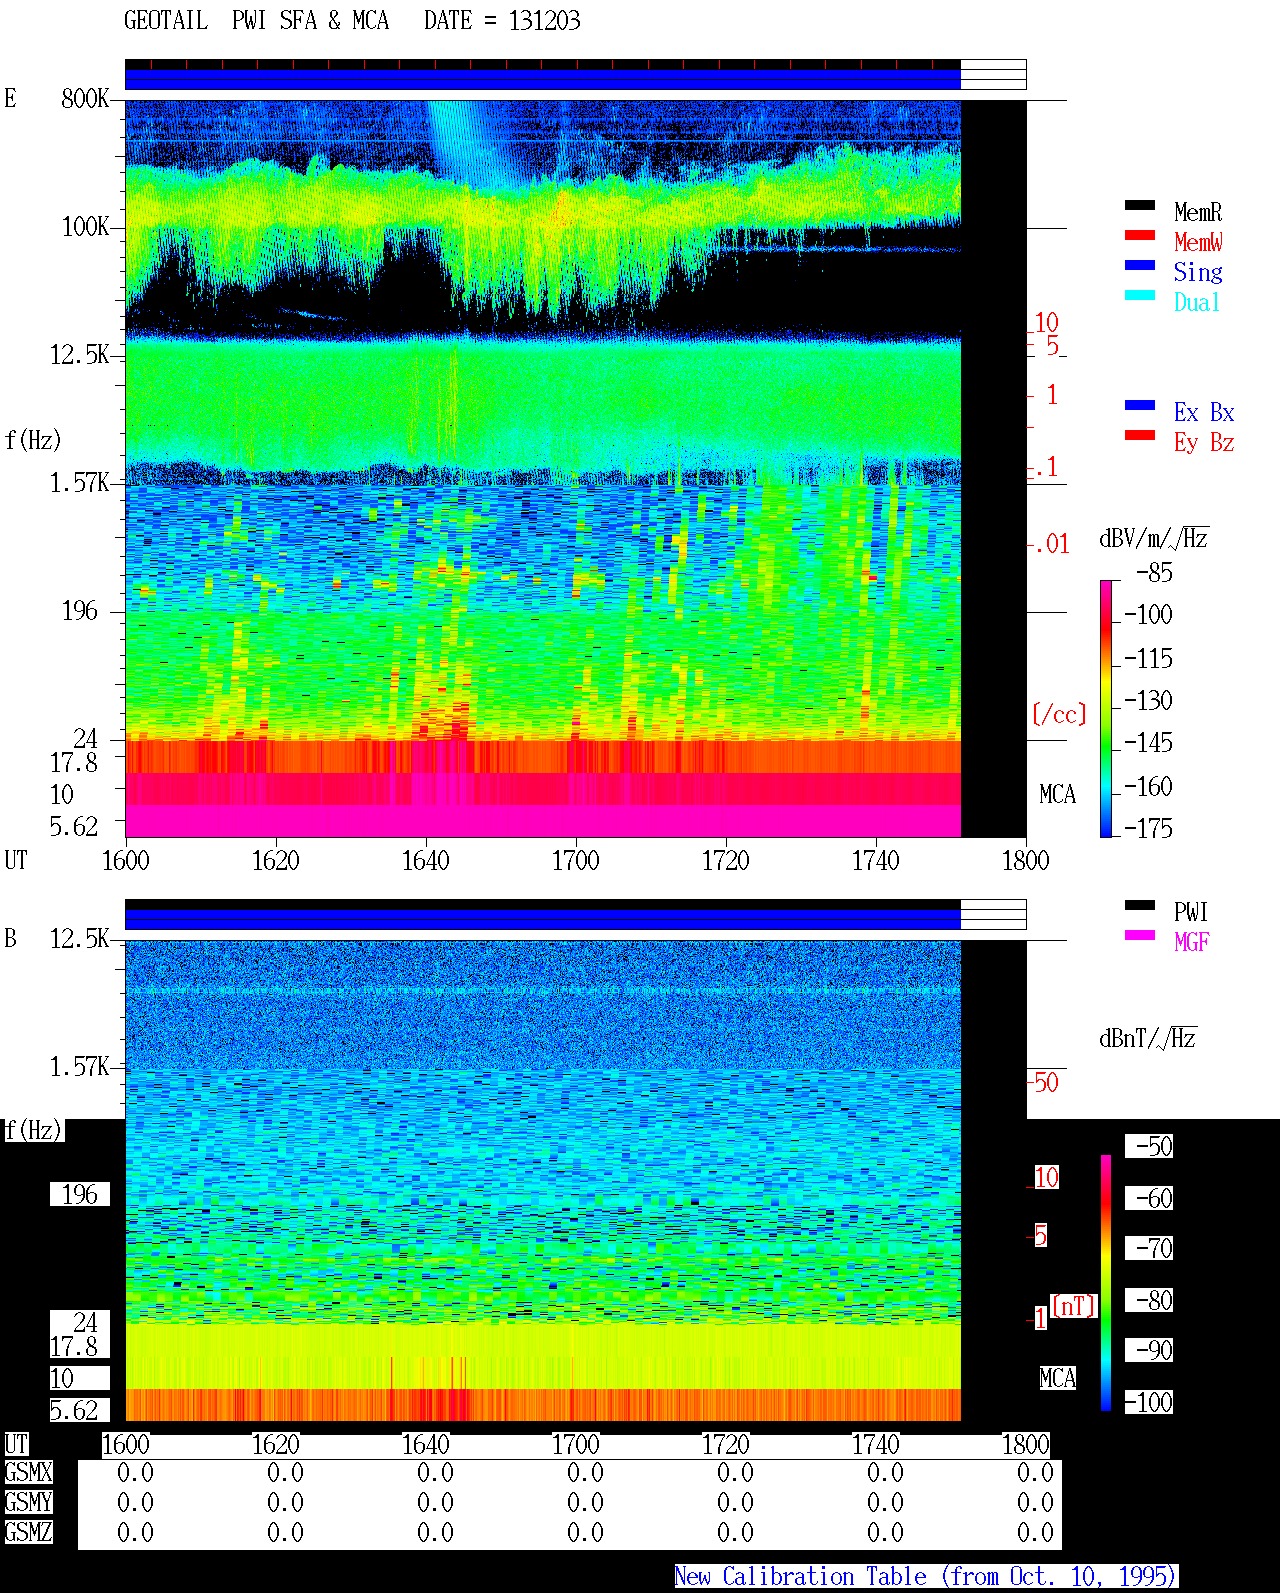Viewport: 1280px width, 1593px height.
Task: Click the MGF legend text label
Action: click(x=1192, y=942)
